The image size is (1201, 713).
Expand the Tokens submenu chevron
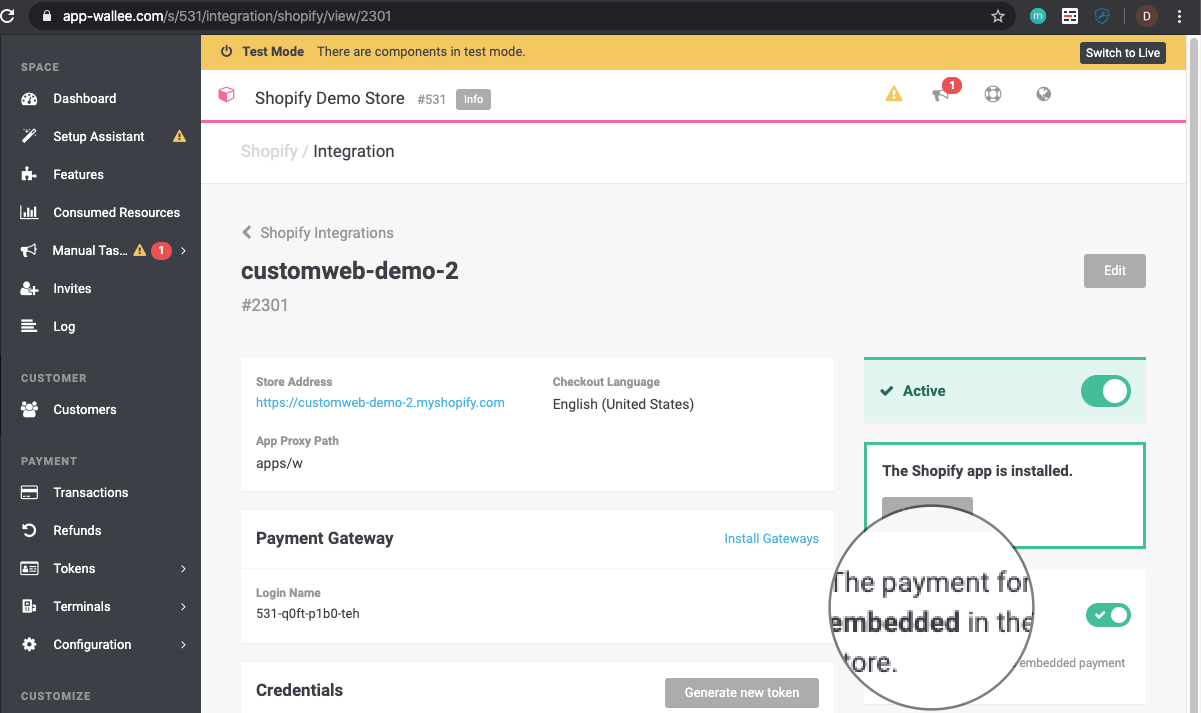click(184, 569)
